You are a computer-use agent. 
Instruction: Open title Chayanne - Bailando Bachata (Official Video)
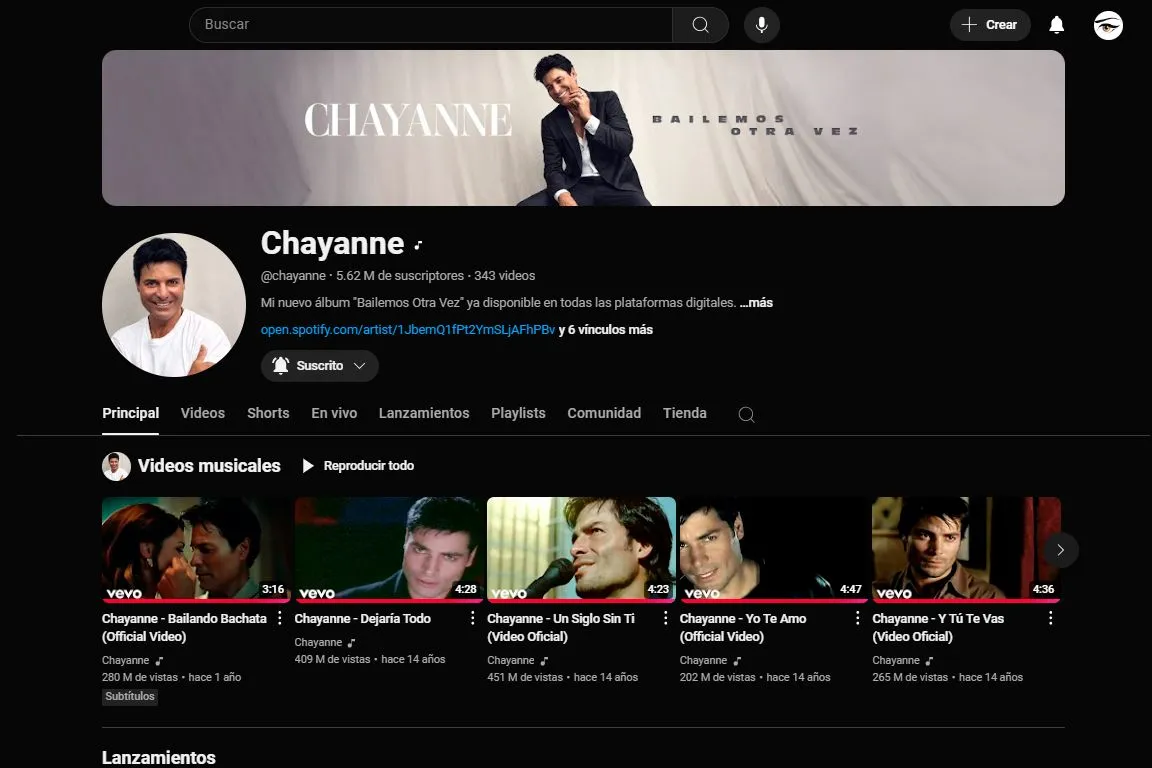tap(184, 628)
